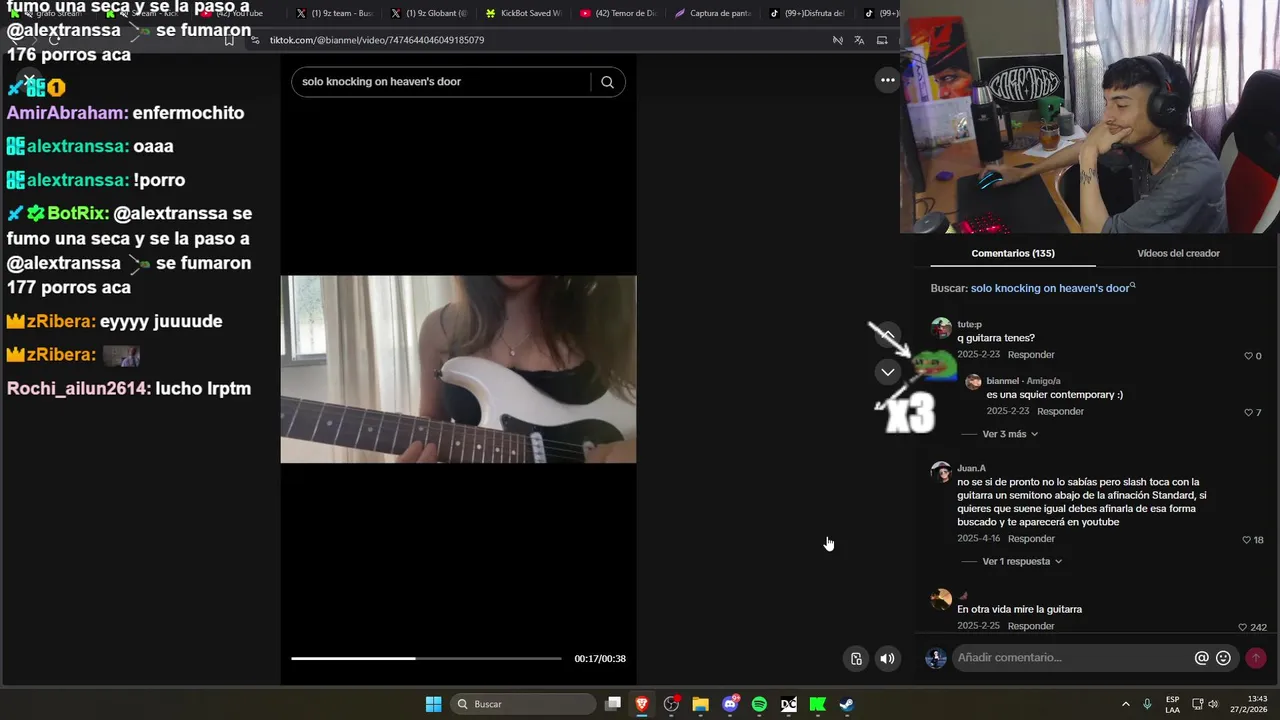This screenshot has height=720, width=1280.
Task: Open the emoji picker in comment box
Action: [x=1223, y=658]
